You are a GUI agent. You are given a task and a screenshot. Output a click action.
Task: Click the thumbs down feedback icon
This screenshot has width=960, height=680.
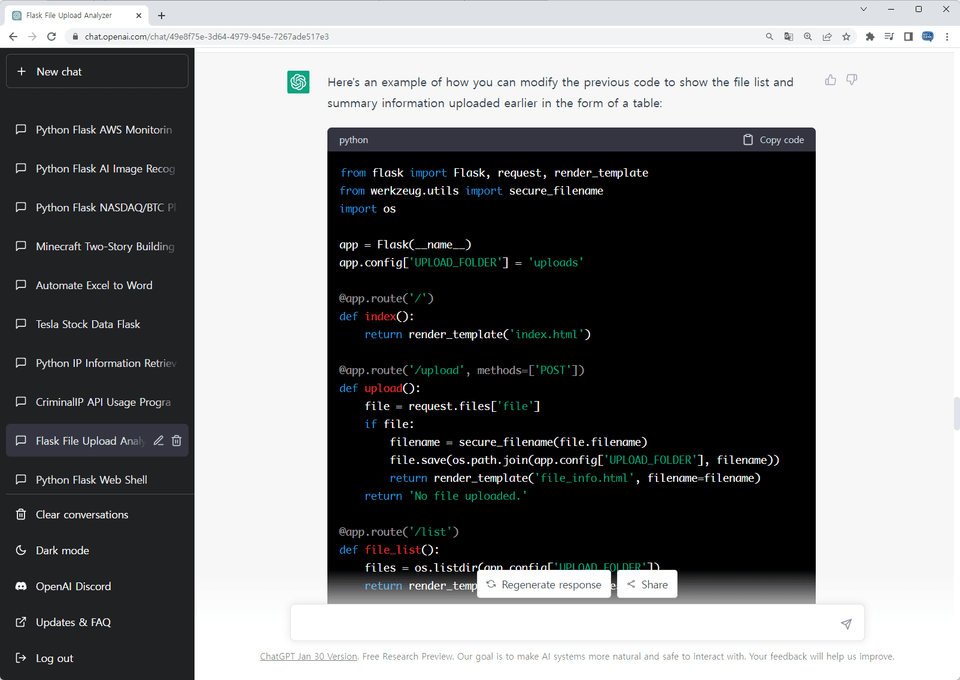(x=852, y=80)
